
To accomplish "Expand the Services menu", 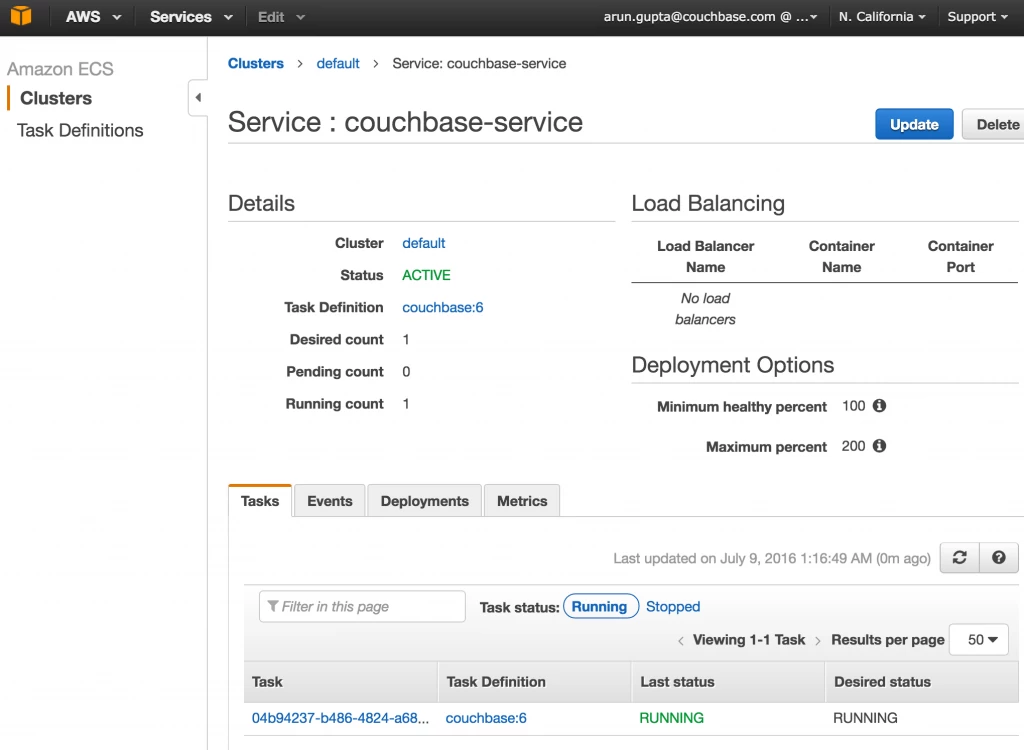I will (x=191, y=17).
